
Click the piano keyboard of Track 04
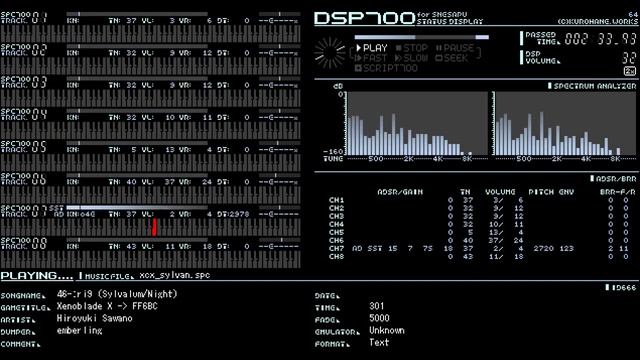coord(150,131)
